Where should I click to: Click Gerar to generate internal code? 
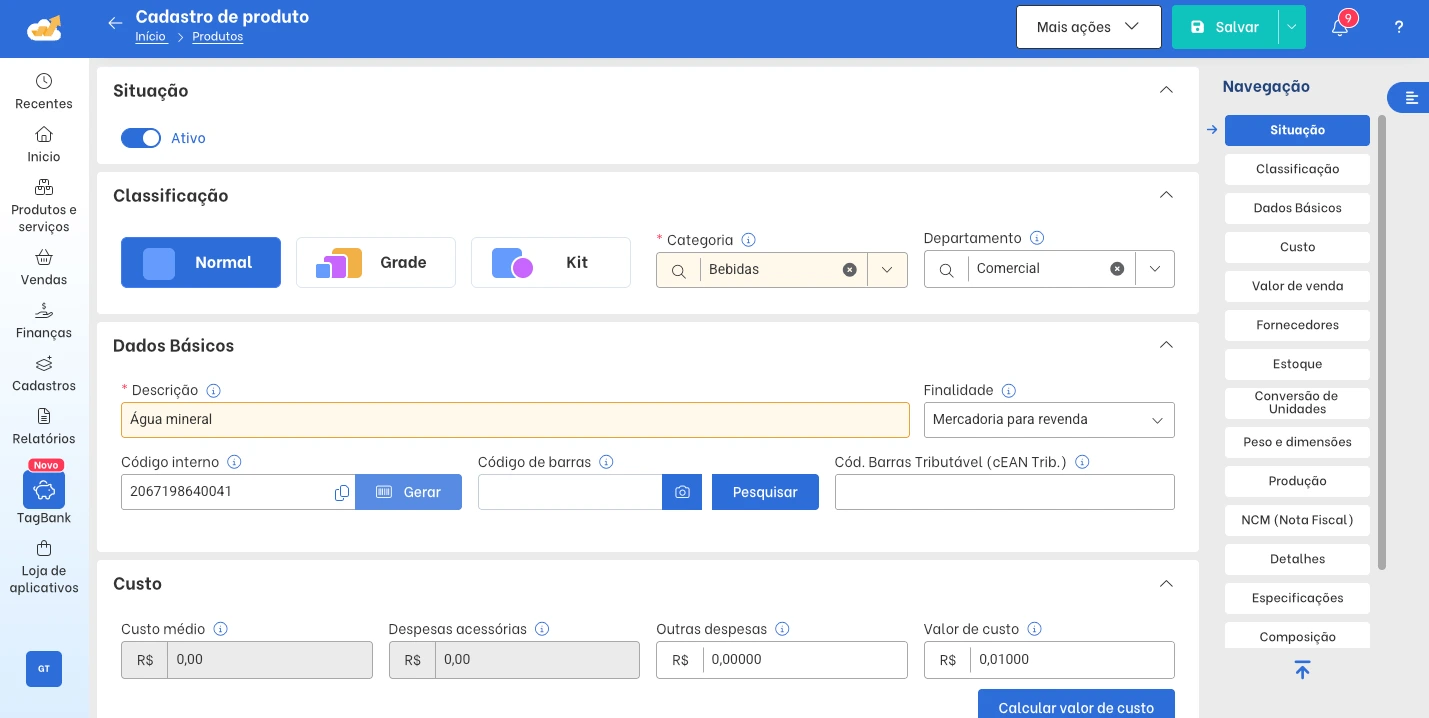[x=409, y=492]
